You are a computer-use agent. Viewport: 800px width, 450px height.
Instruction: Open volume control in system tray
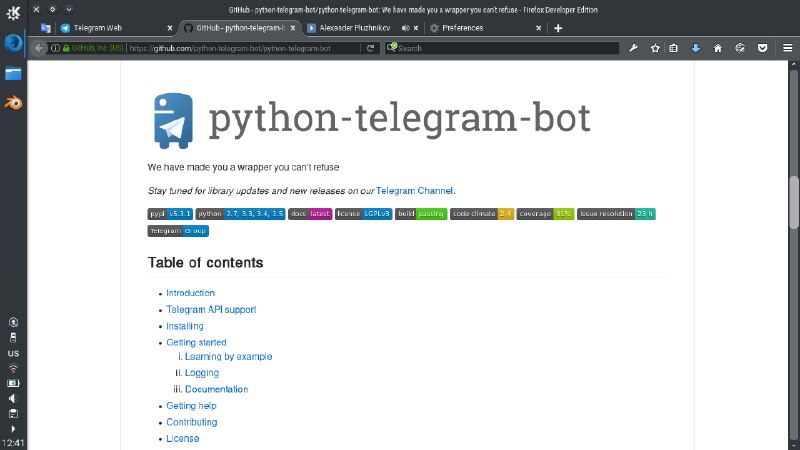coord(13,398)
